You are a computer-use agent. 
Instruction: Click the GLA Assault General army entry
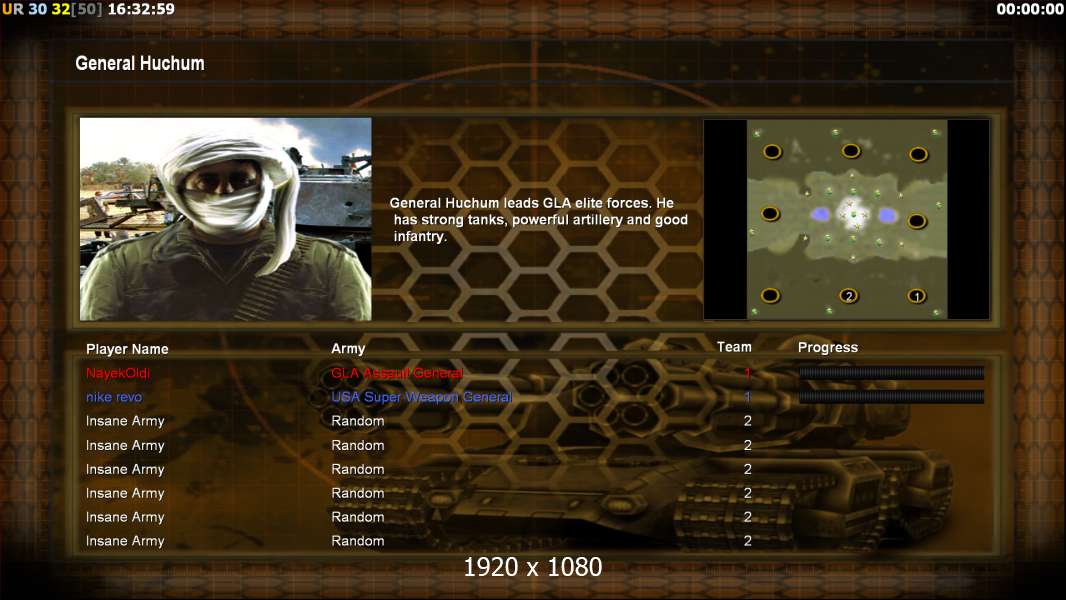[397, 373]
